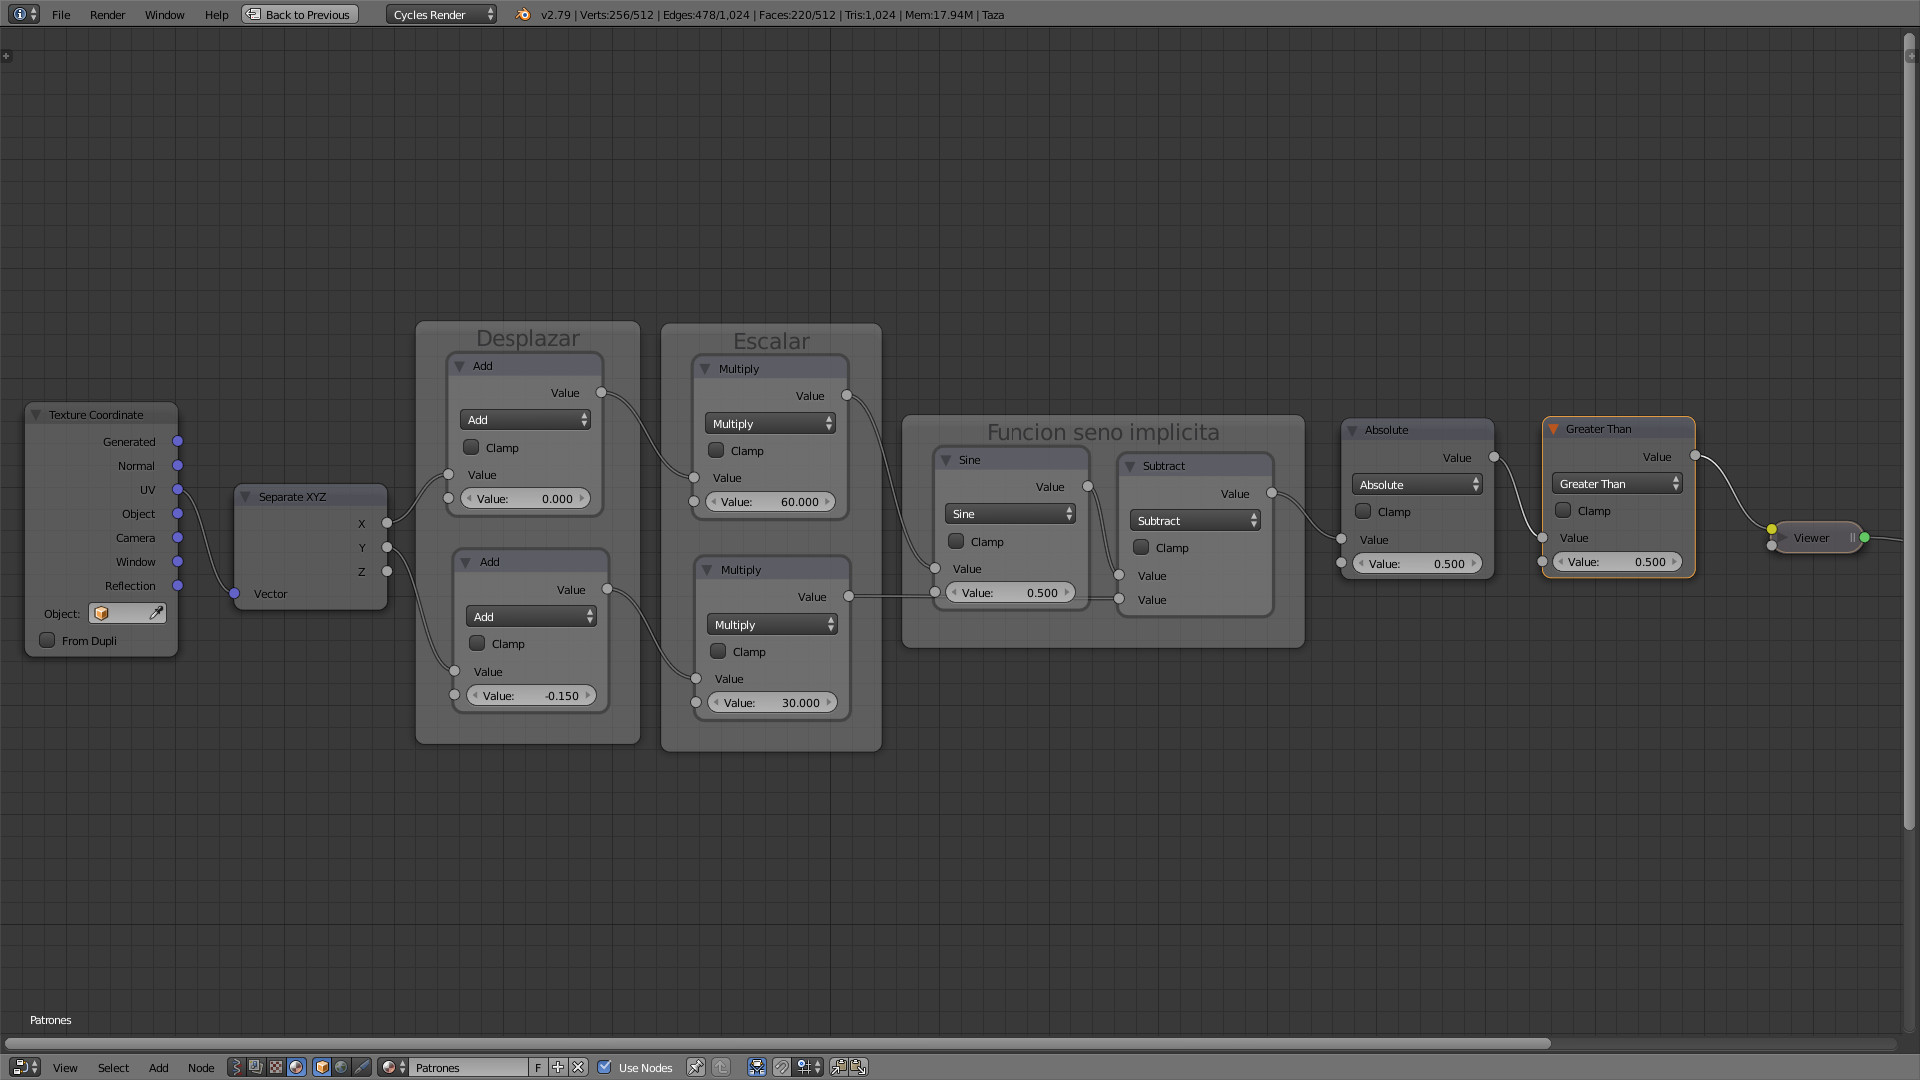Uncheck the Use Nodes checkbox
The image size is (1920, 1080).
604,1067
